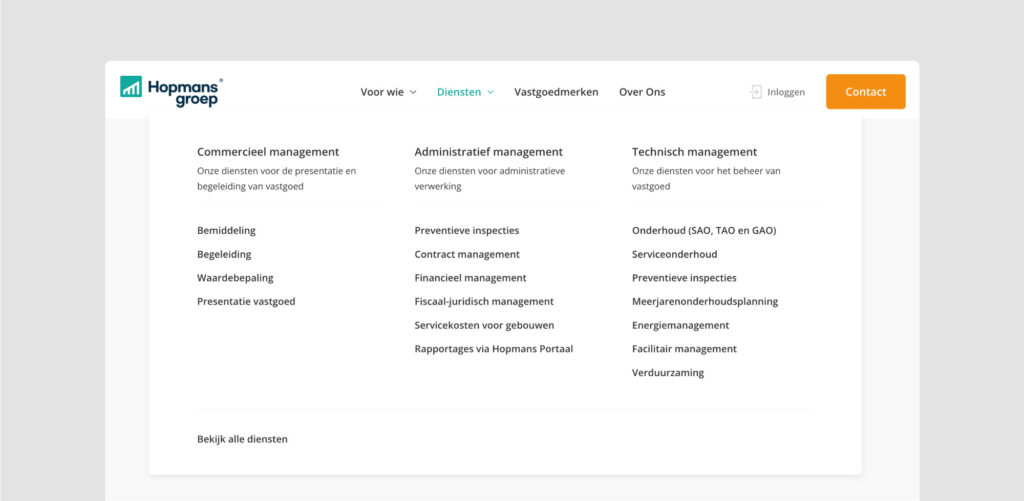Screen dimensions: 1024x501
Task: Select the Administratief management heading
Action: tap(488, 152)
